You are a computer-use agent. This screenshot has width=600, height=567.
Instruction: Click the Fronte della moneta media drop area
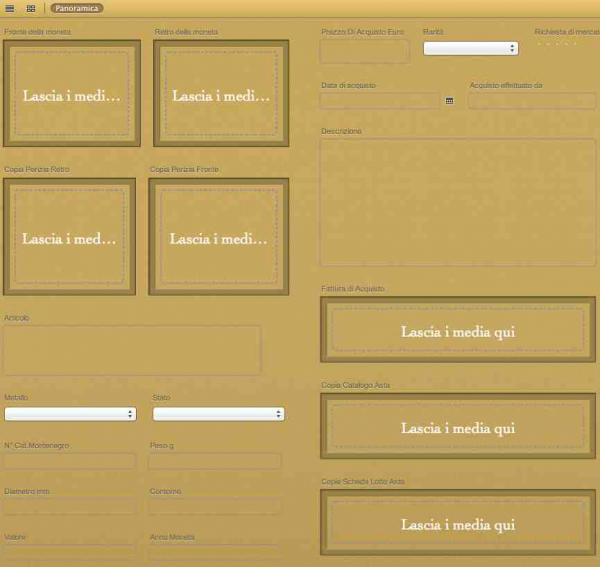point(71,94)
